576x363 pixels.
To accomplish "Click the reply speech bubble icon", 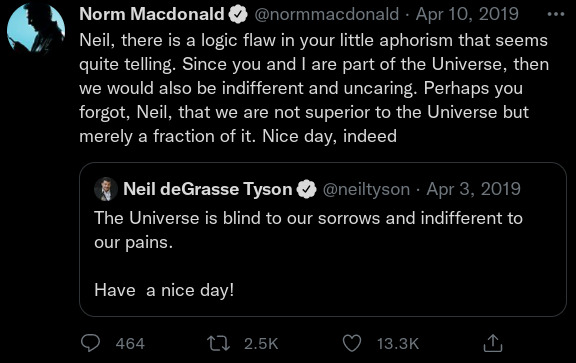I will click(90, 344).
